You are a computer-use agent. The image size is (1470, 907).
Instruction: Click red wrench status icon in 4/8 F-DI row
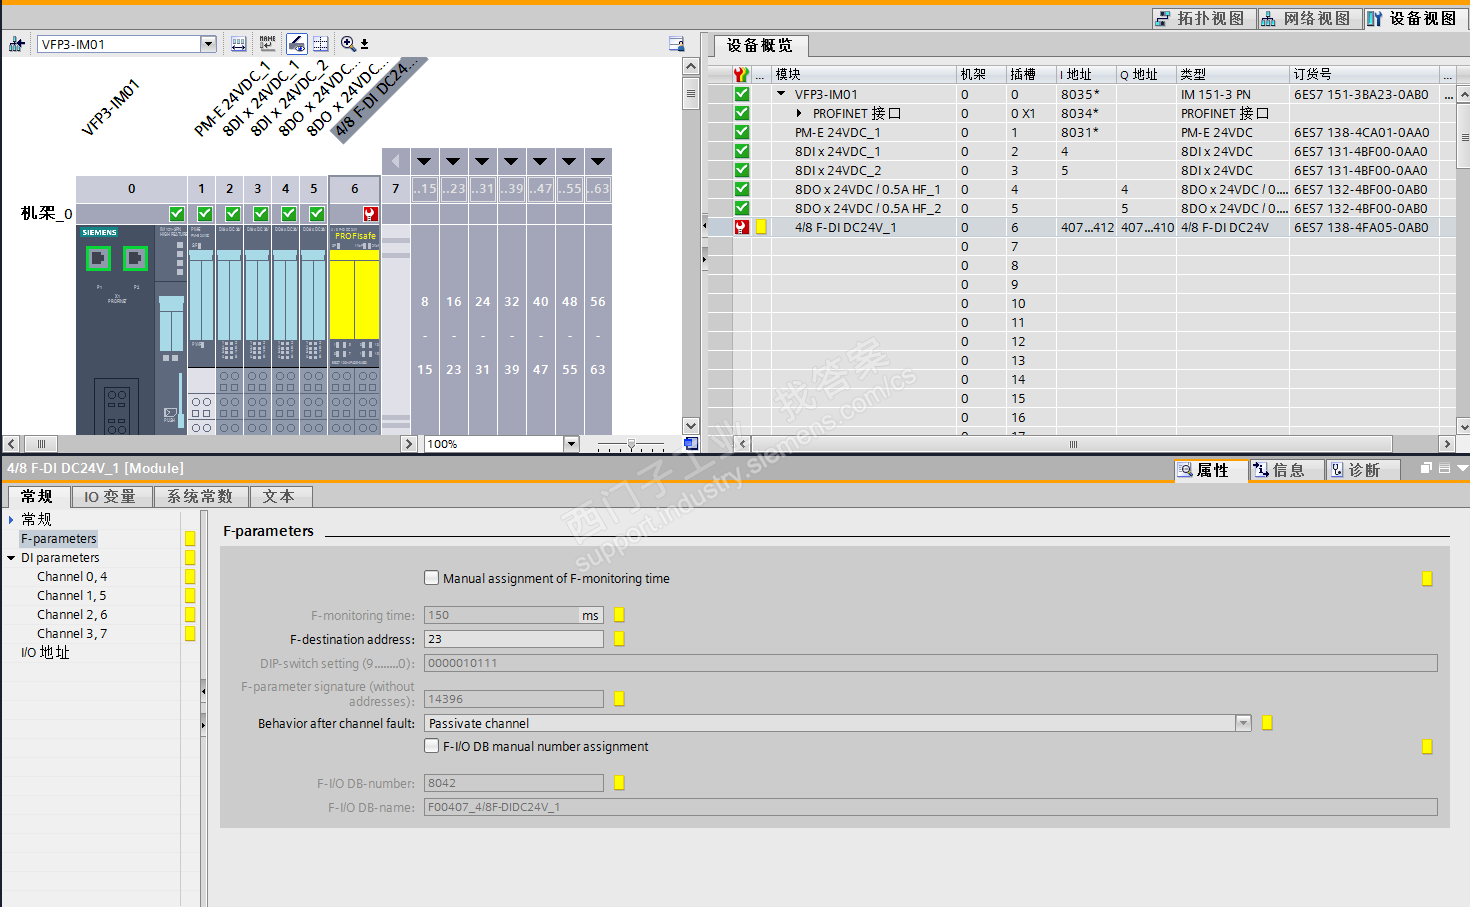pos(741,227)
